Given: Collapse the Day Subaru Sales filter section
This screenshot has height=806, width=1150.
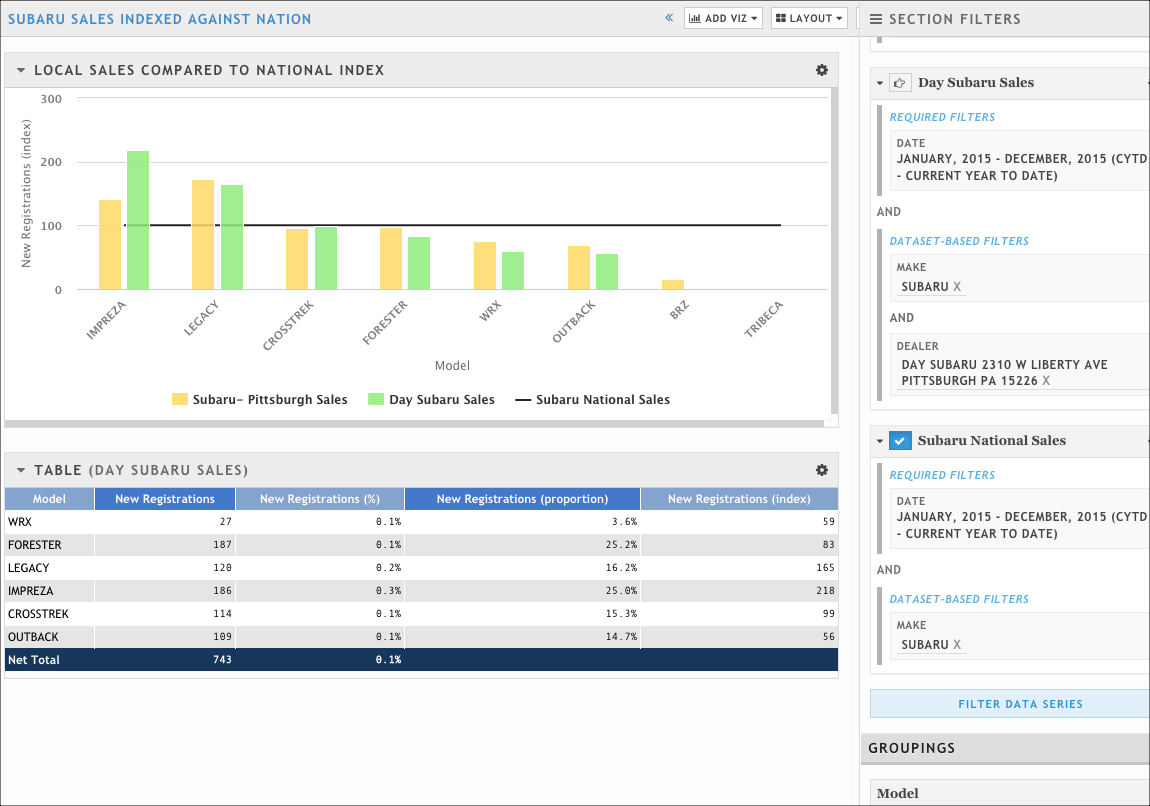Looking at the screenshot, I should pos(879,84).
